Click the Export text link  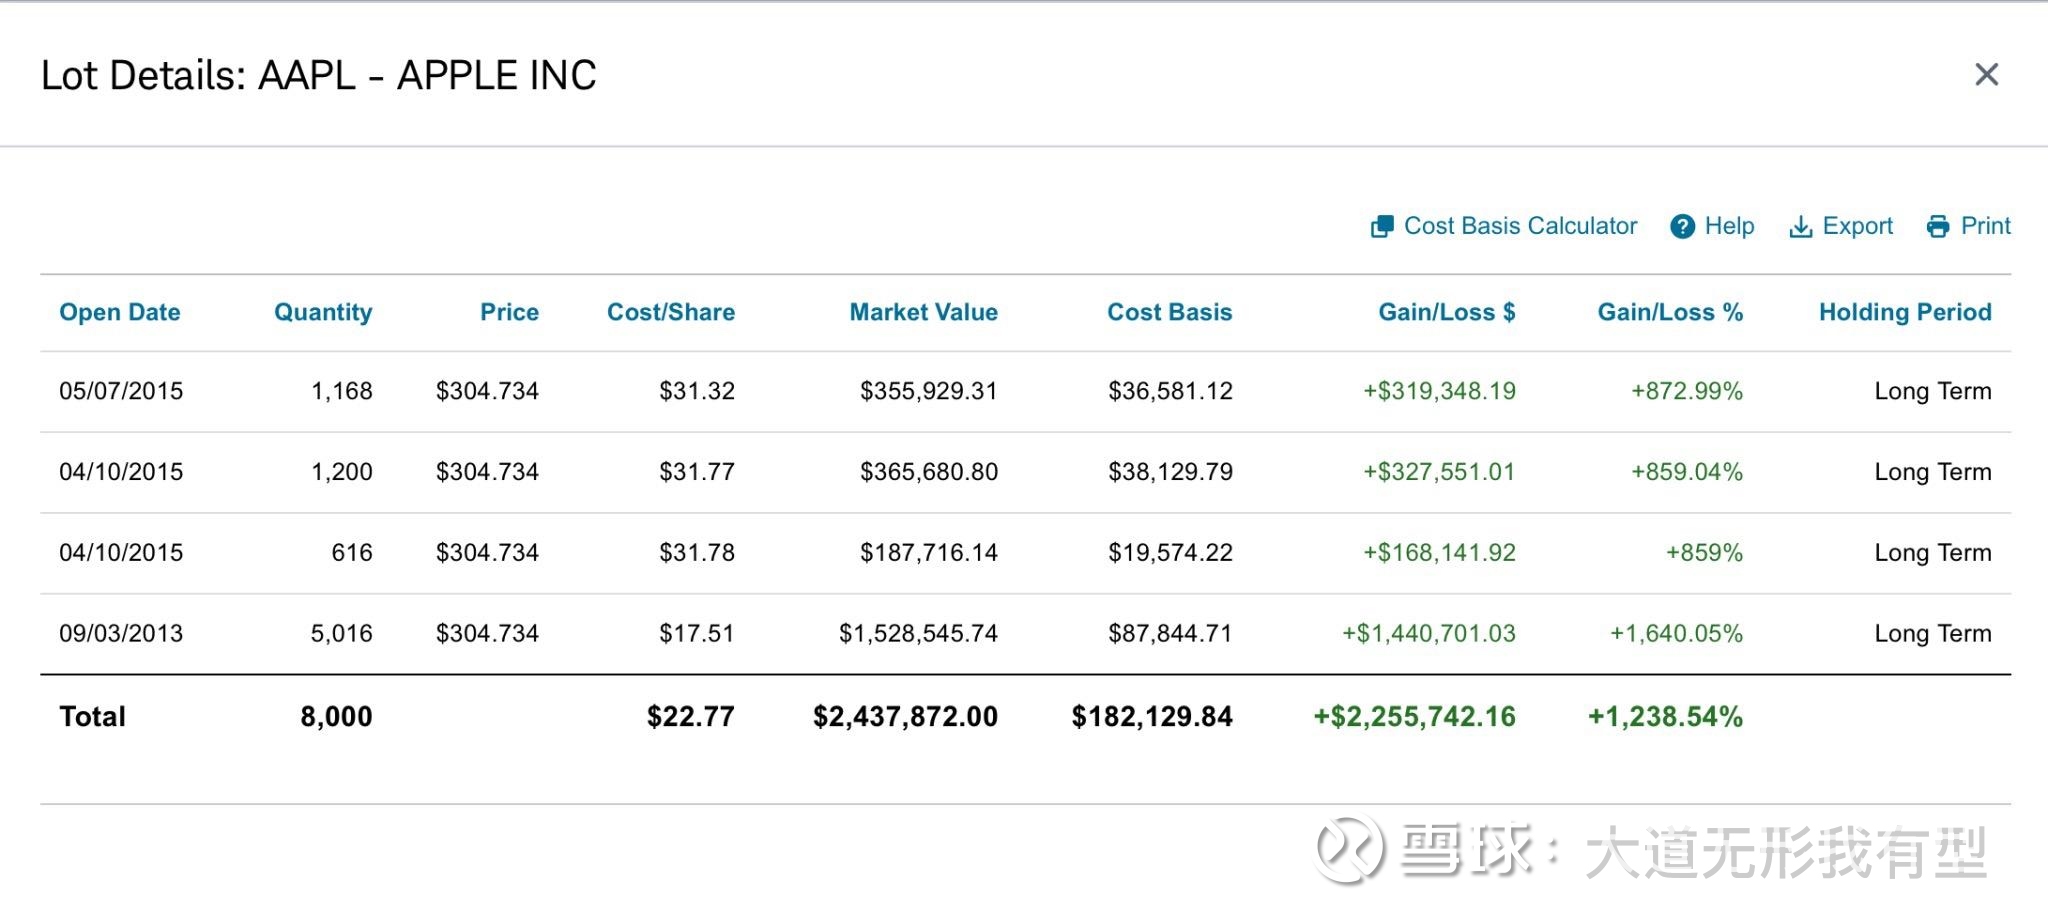coord(1857,226)
